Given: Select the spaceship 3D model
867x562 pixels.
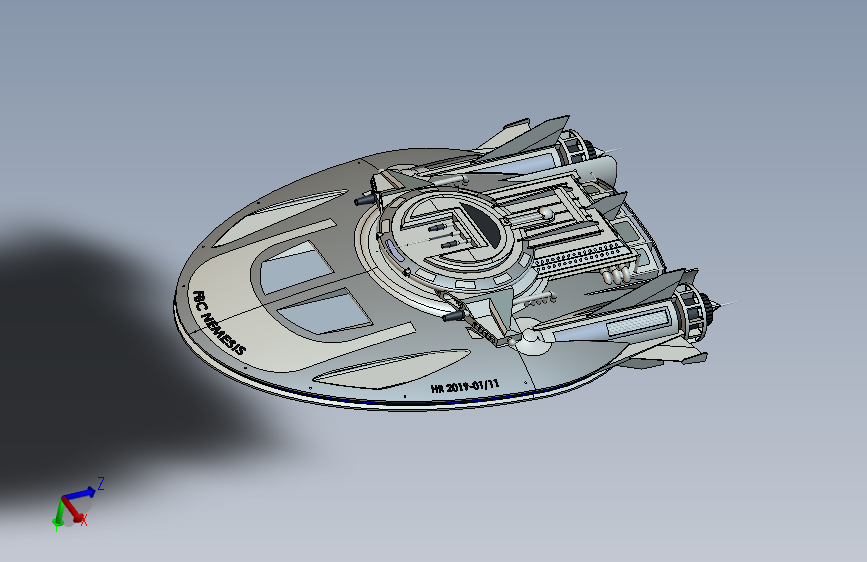Looking at the screenshot, I should click(457, 263).
